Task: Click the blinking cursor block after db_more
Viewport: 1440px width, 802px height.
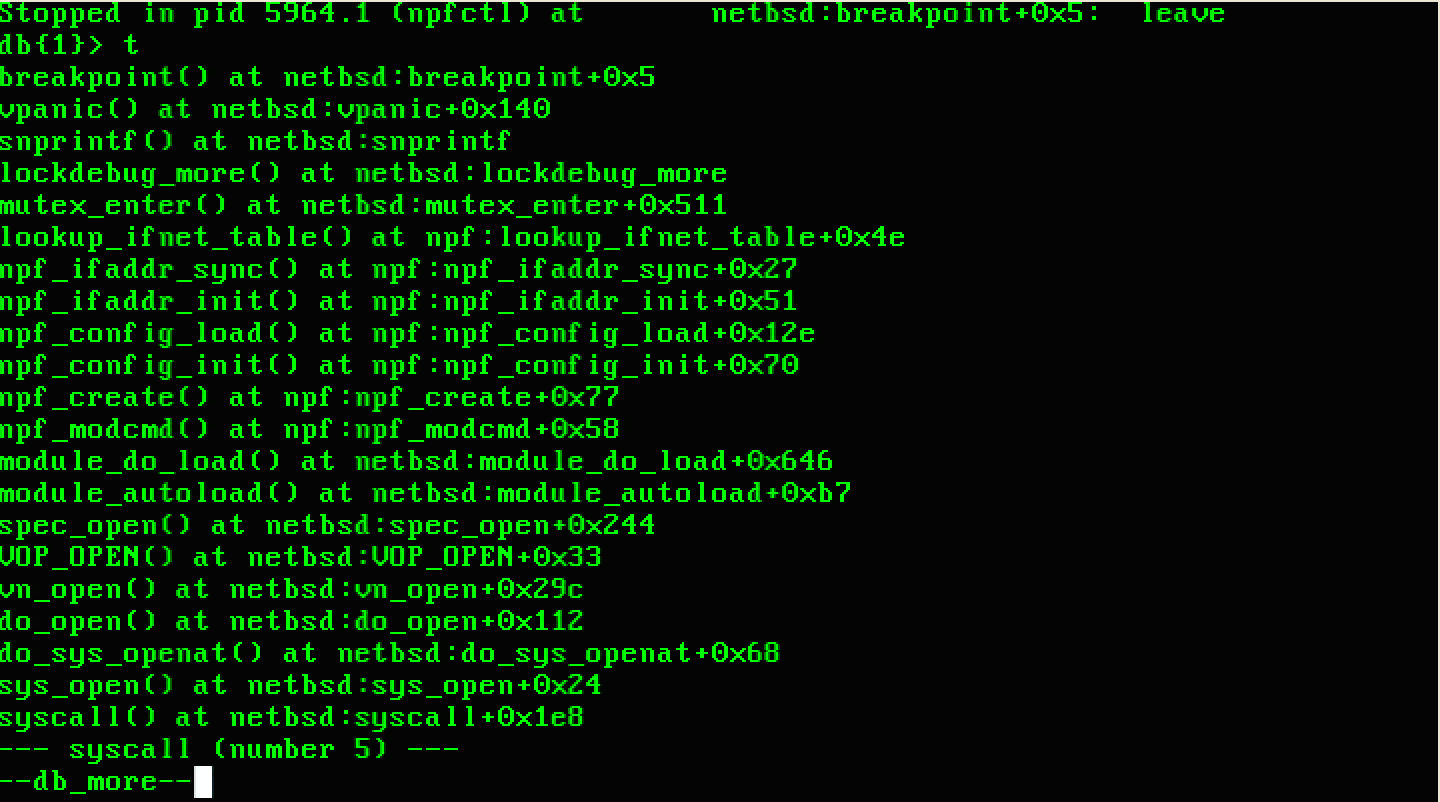Action: coord(203,782)
